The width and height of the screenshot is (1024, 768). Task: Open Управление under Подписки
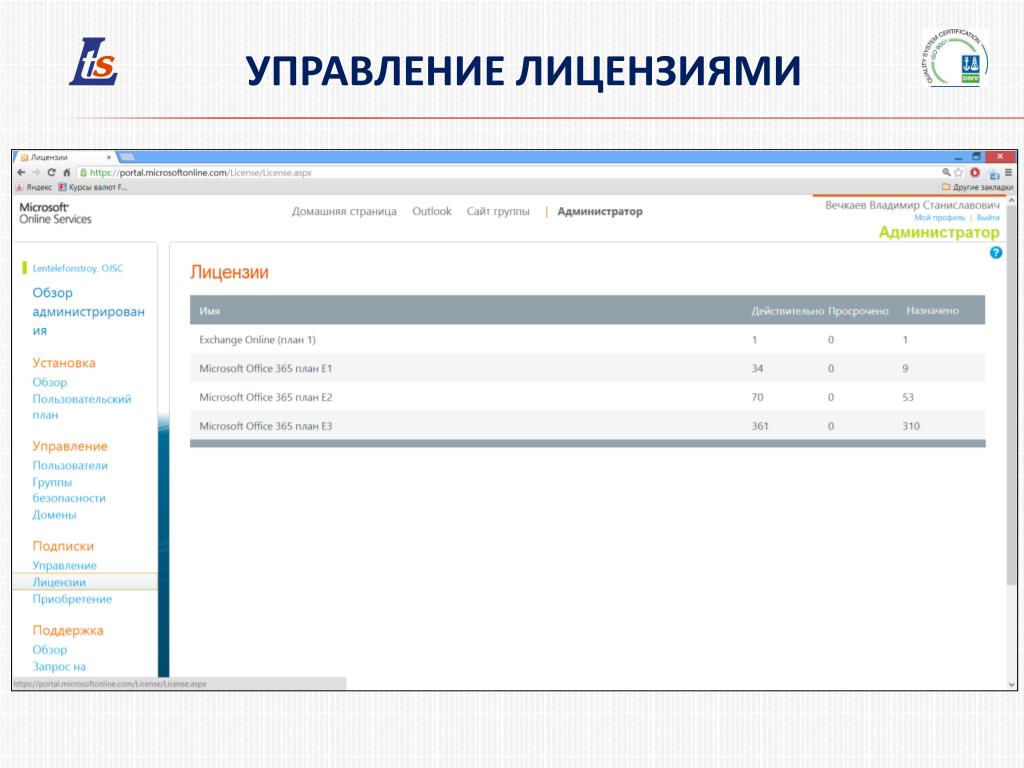(x=65, y=566)
